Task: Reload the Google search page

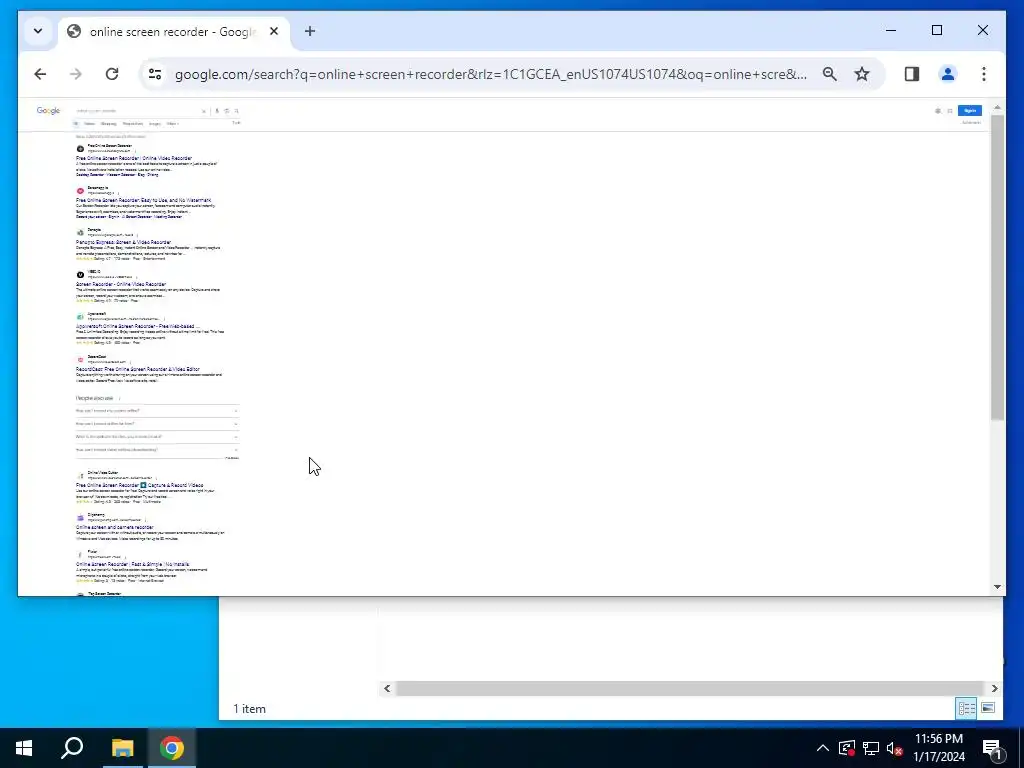Action: (x=112, y=74)
